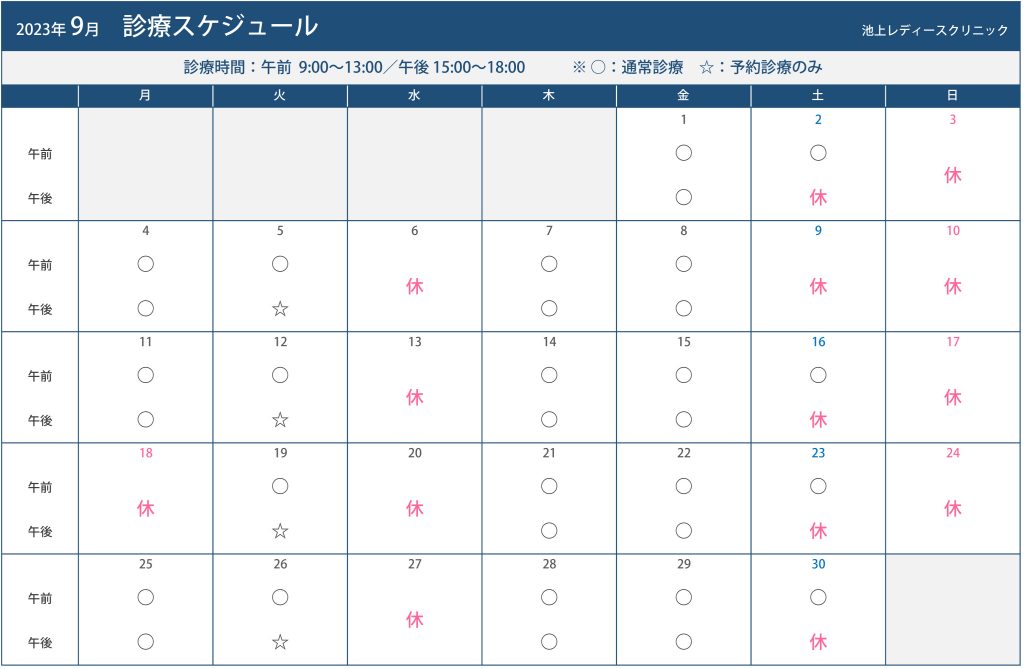The width and height of the screenshot is (1024, 669).
Task: Click the date number 23
Action: click(818, 453)
